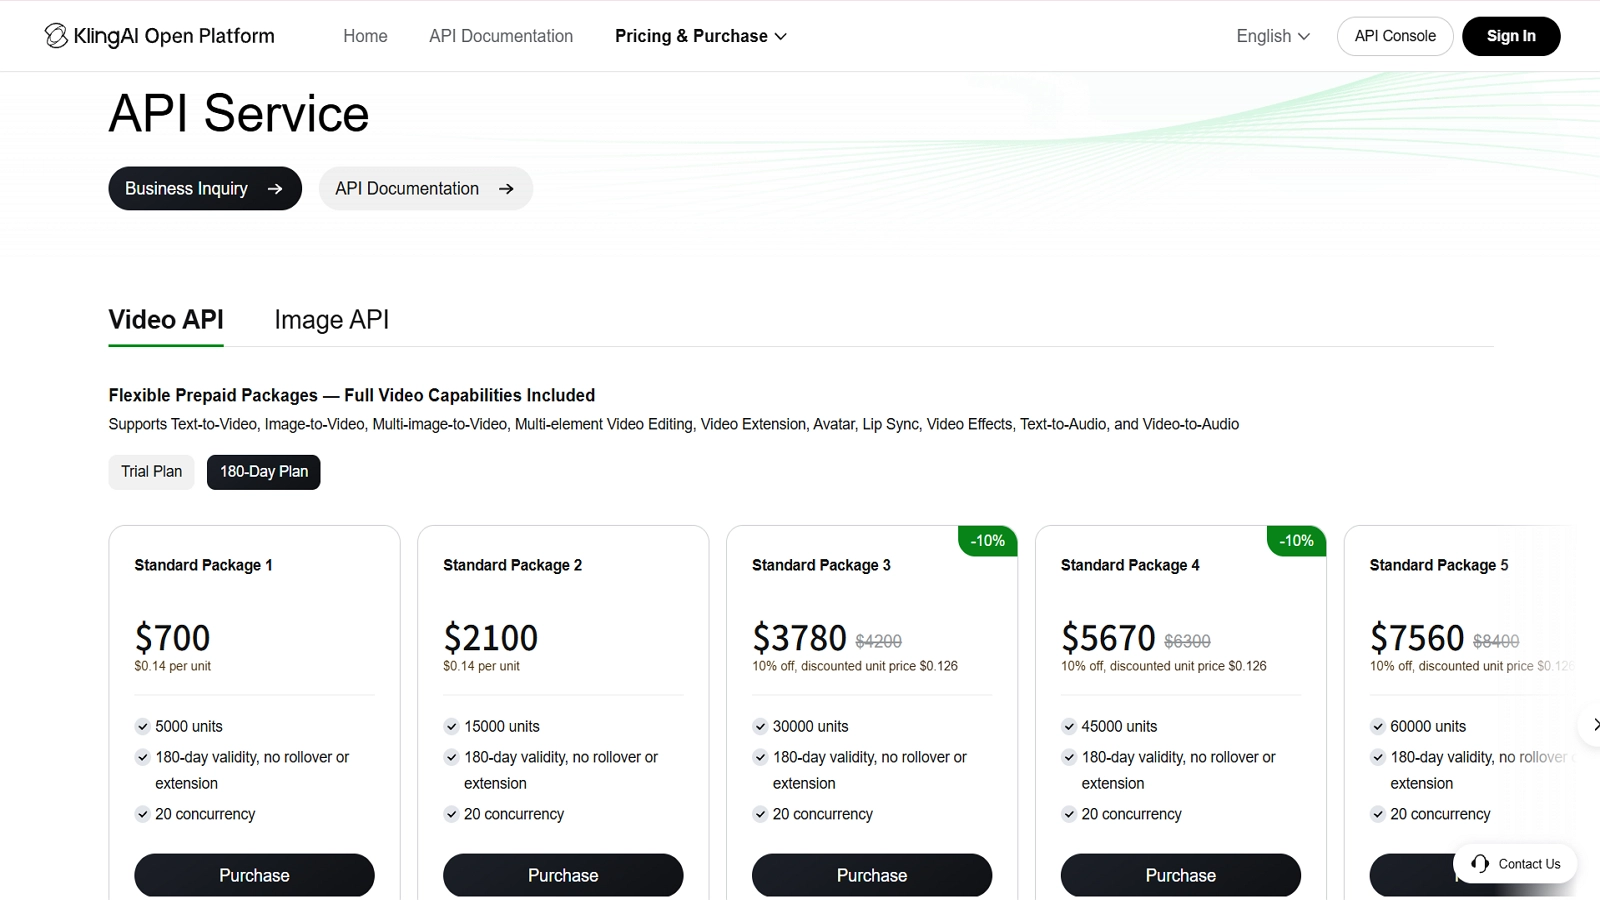Viewport: 1600px width, 900px height.
Task: Click the $7560 price
Action: (1418, 638)
